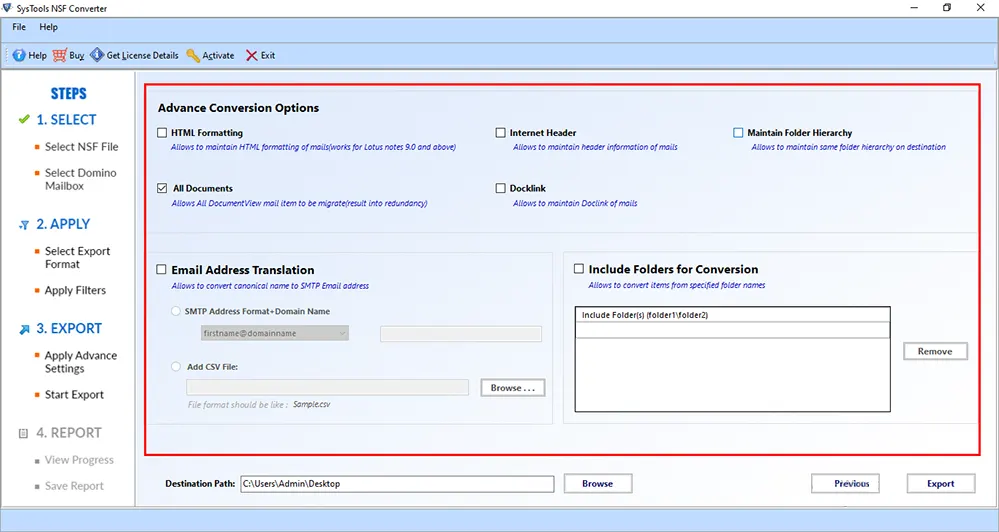Enable the Docklink checkbox
Image resolution: width=999 pixels, height=532 pixels.
point(500,188)
